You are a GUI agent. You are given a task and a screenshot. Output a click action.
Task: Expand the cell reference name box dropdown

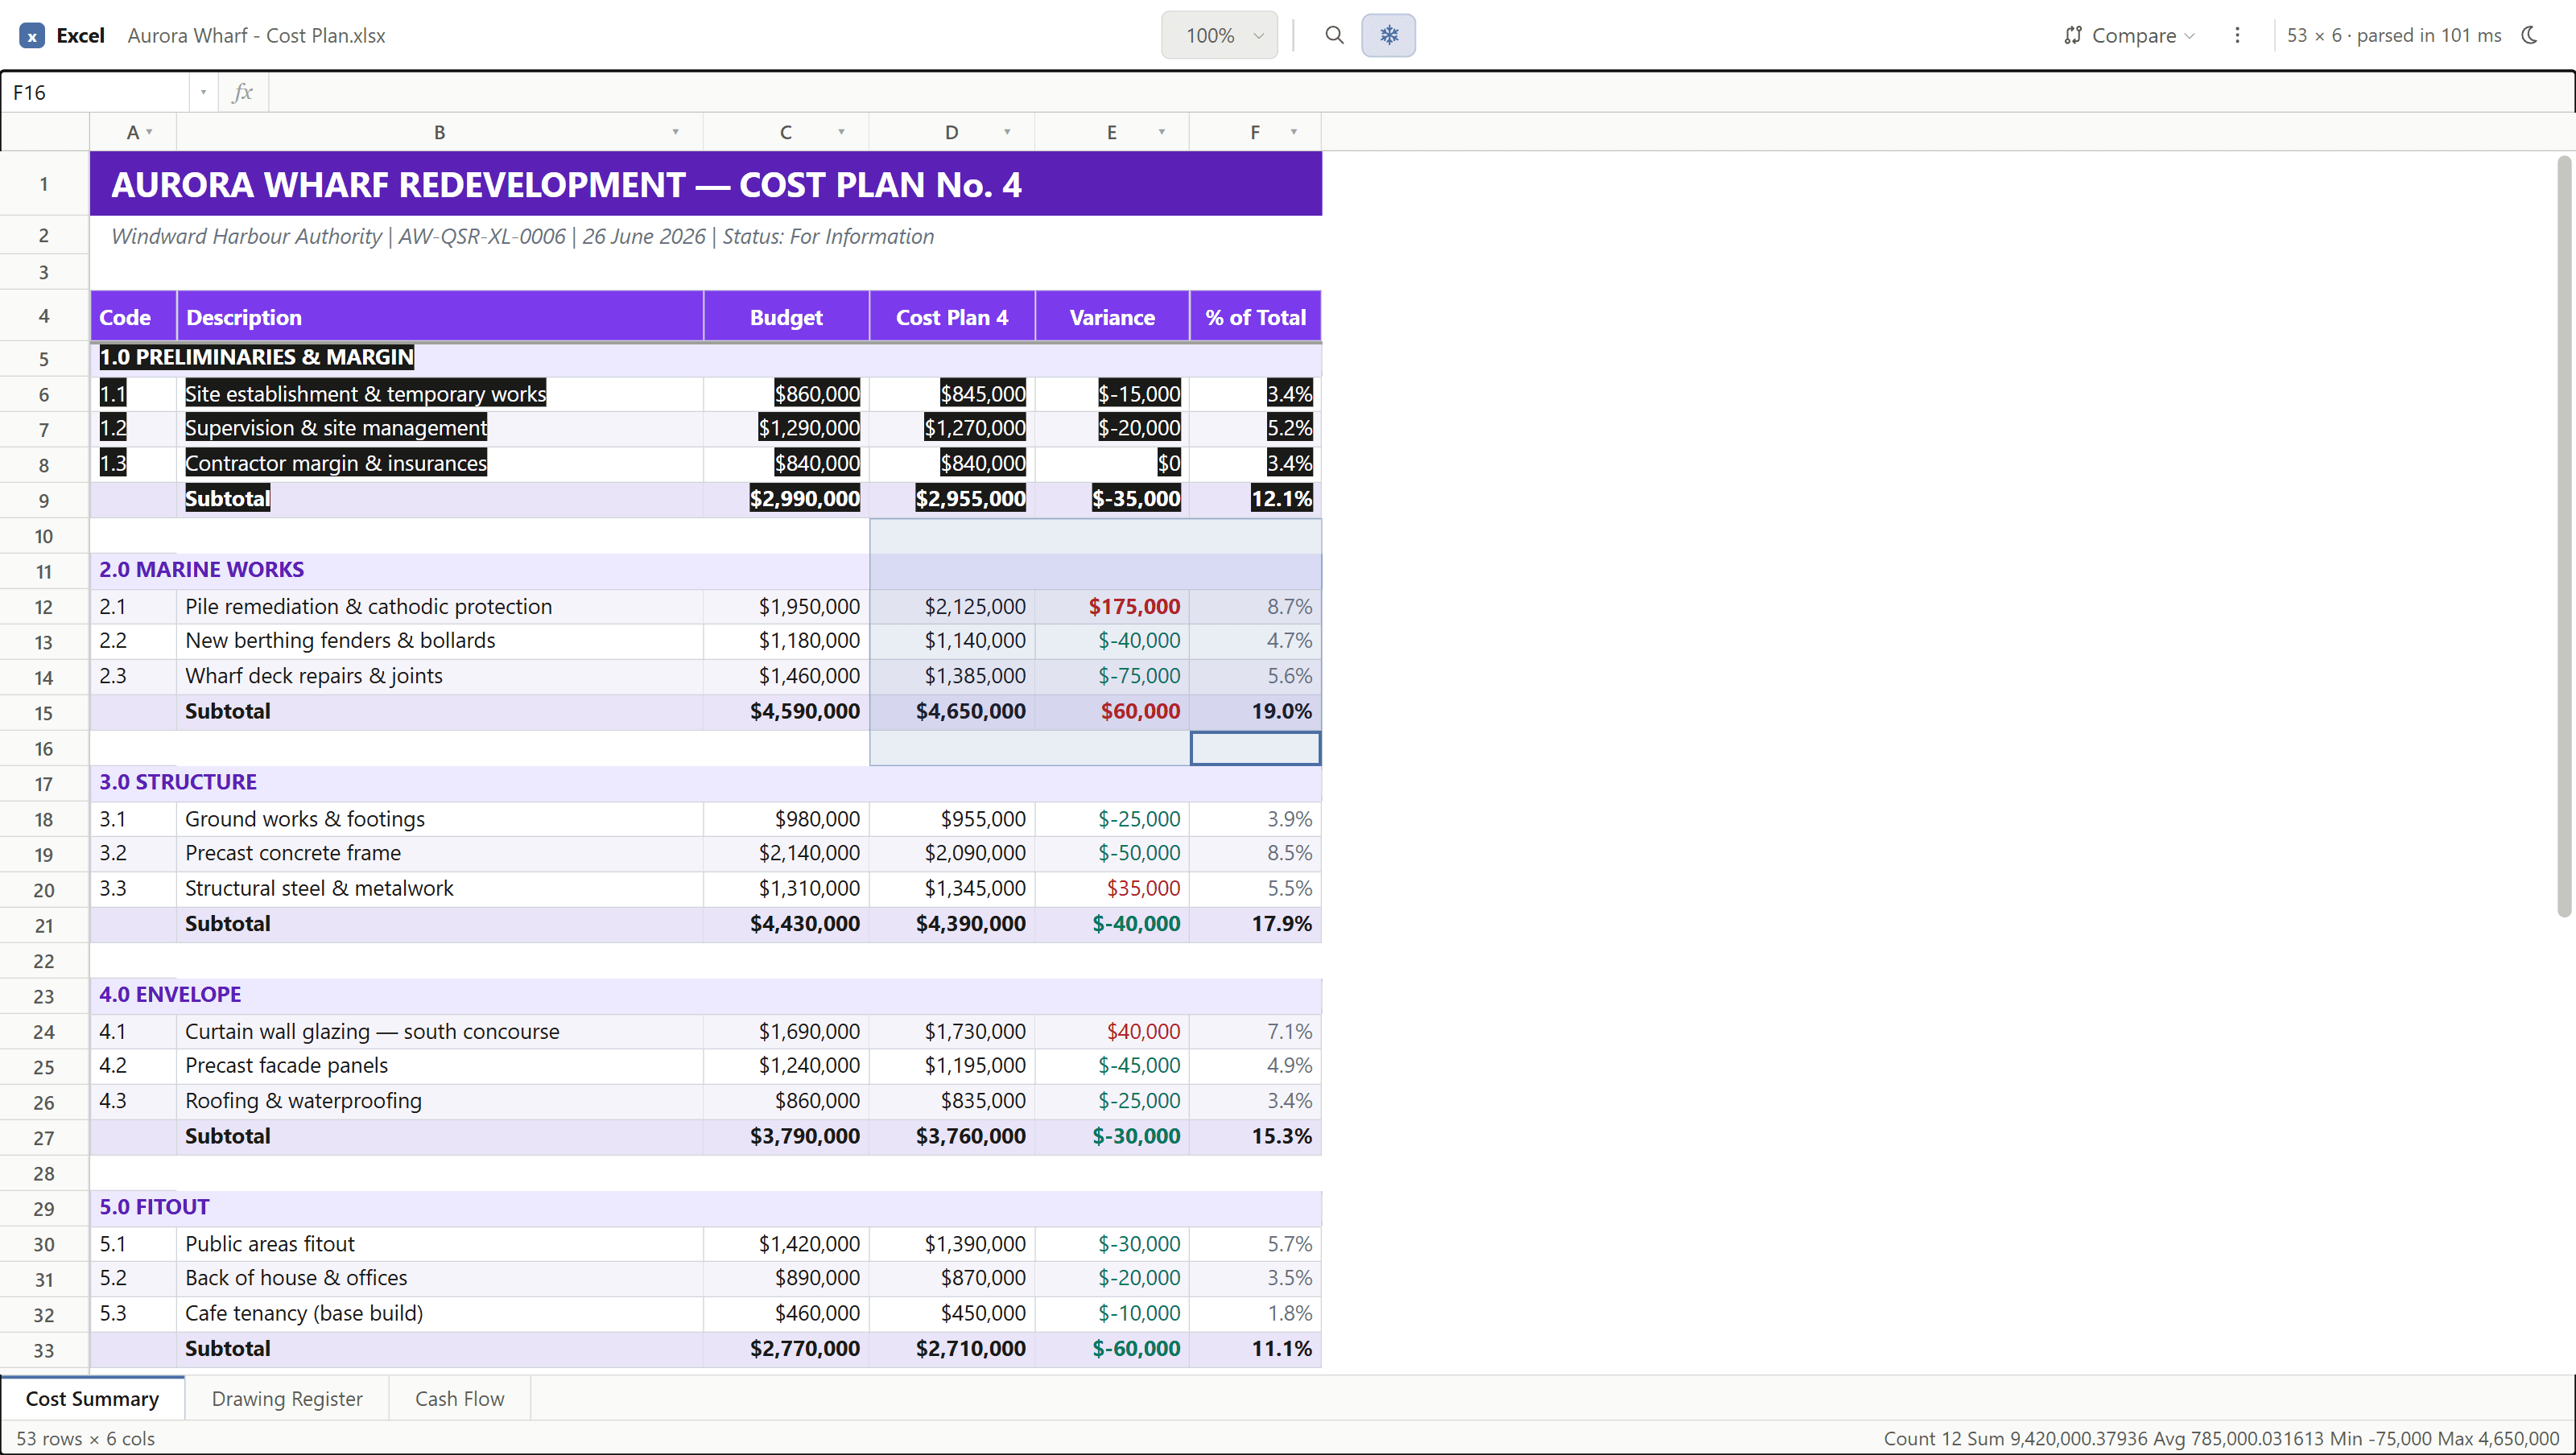tap(203, 93)
